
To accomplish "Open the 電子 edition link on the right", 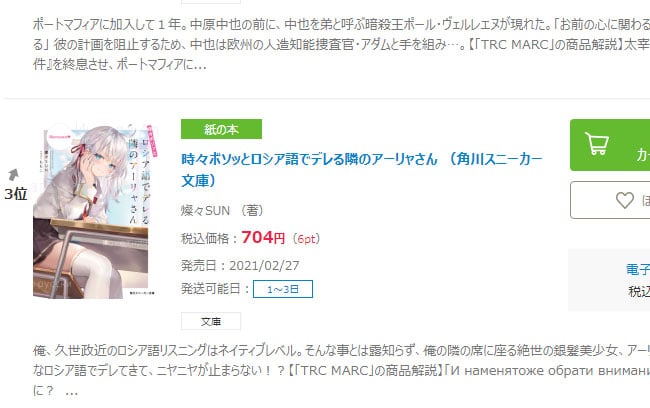I will tap(638, 270).
